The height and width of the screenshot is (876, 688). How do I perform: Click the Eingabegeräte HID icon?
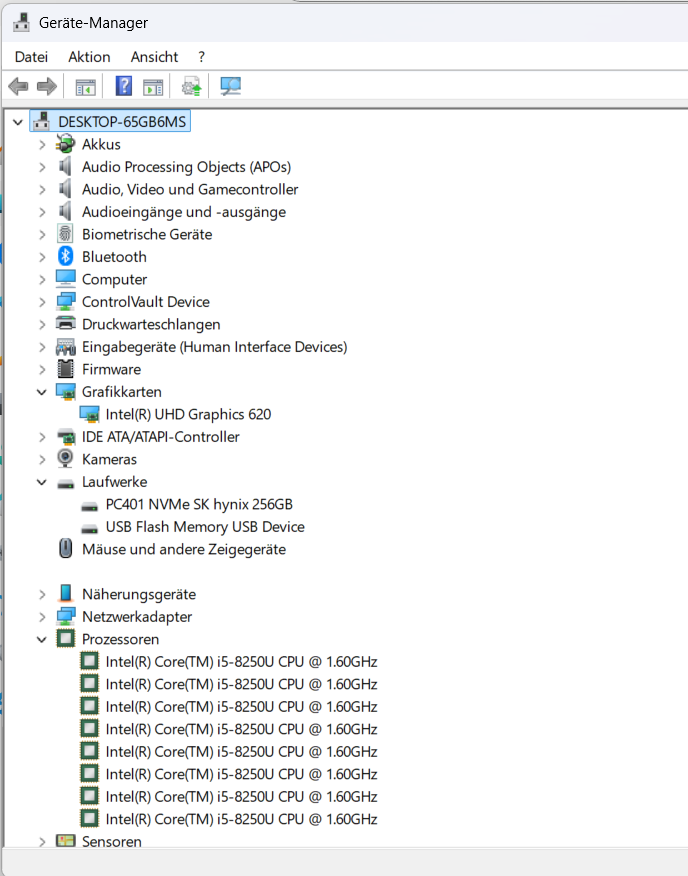pos(65,346)
